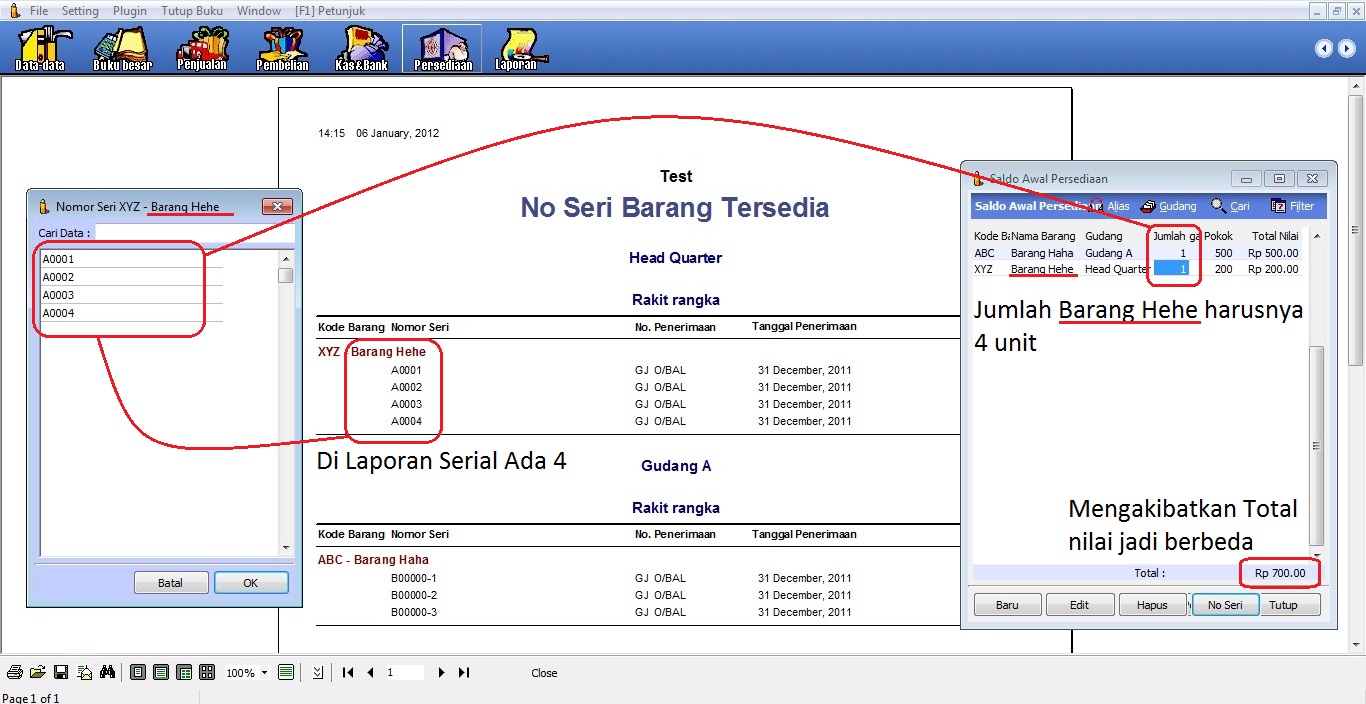This screenshot has width=1366, height=704.
Task: Open the Persediaan module
Action: click(442, 48)
